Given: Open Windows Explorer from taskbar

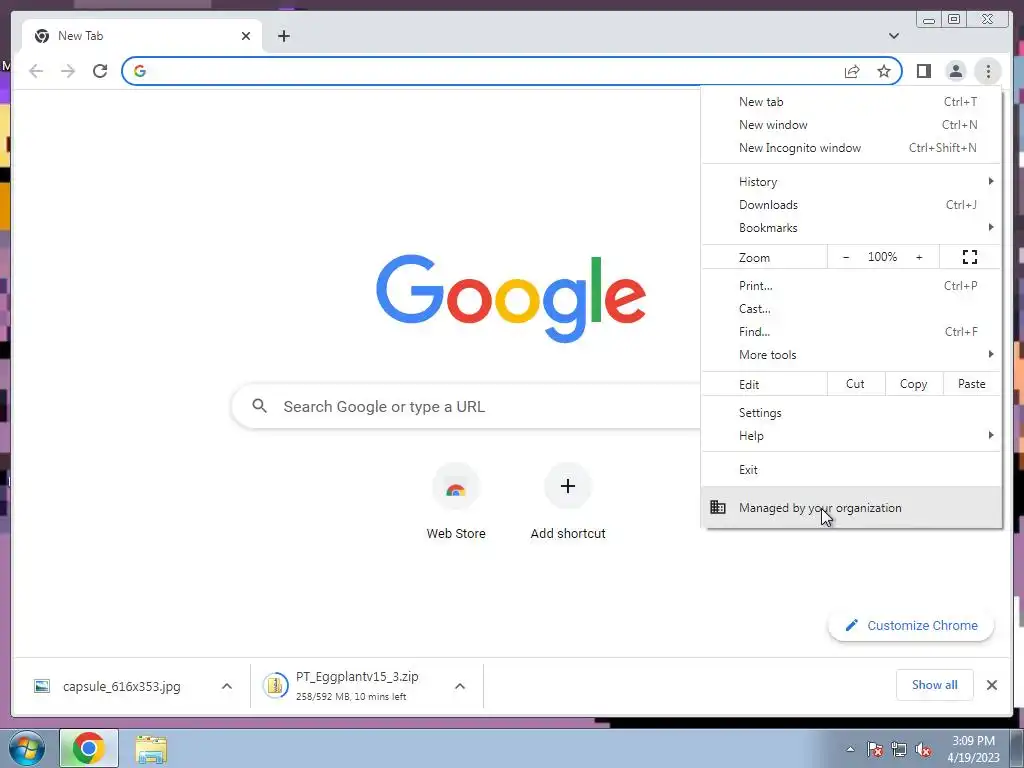Looking at the screenshot, I should (x=151, y=748).
